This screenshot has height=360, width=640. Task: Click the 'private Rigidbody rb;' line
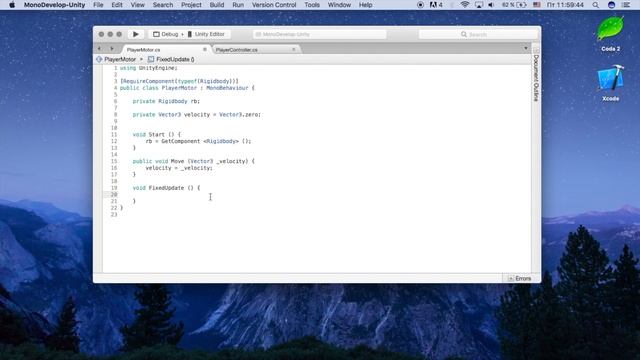166,101
